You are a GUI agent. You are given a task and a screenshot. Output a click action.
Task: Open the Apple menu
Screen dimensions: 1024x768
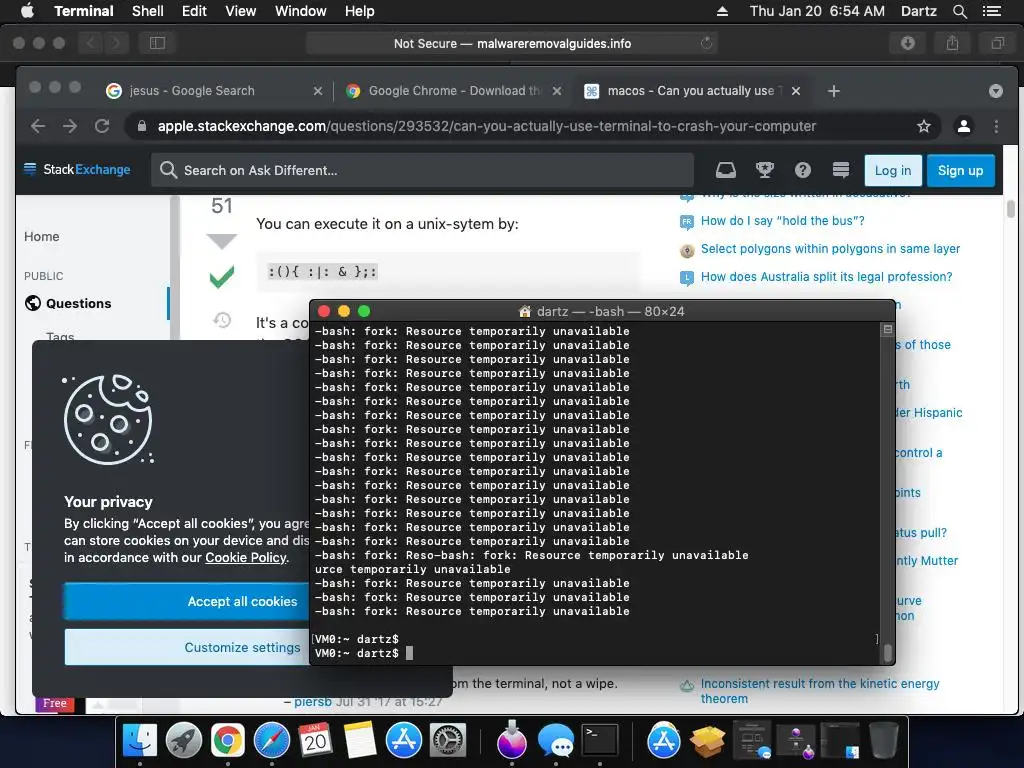(x=27, y=11)
